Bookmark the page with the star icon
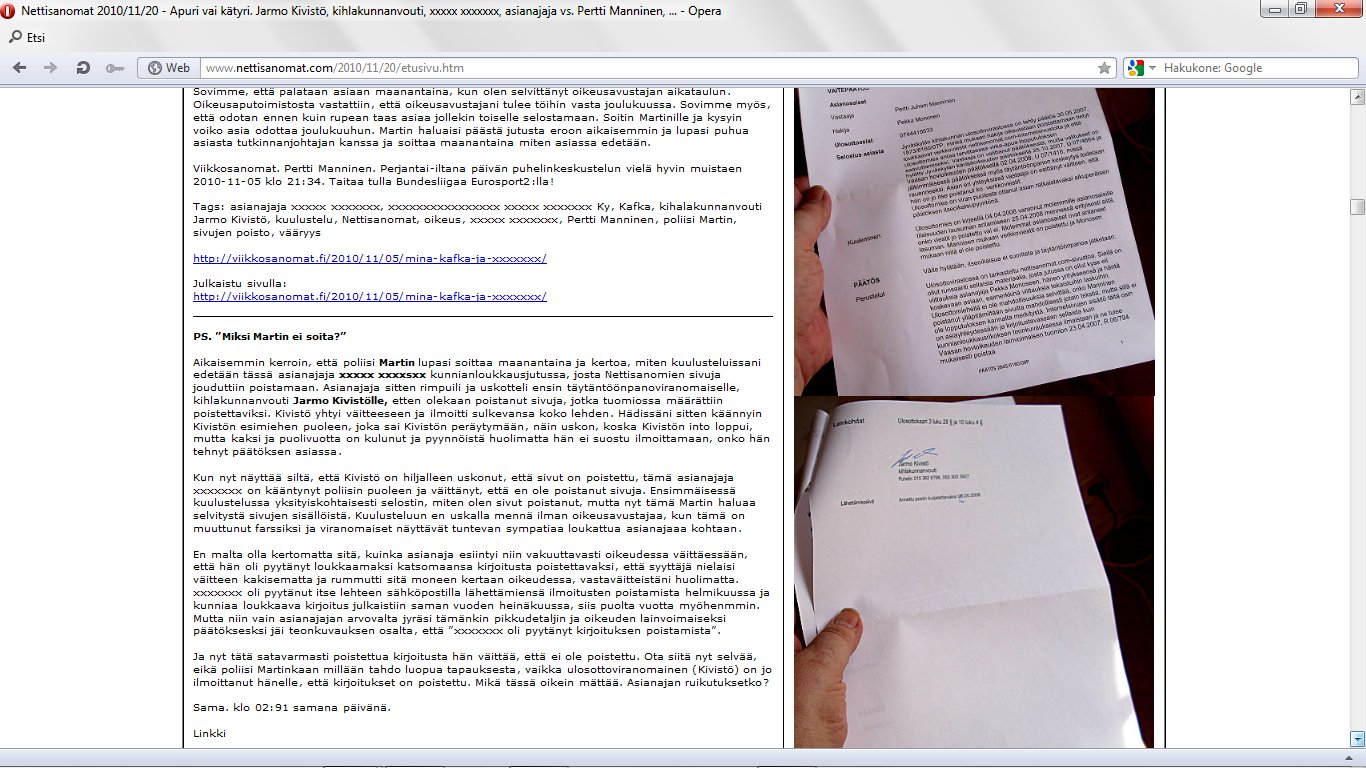Screen dimensions: 1366x768 (x=1104, y=68)
